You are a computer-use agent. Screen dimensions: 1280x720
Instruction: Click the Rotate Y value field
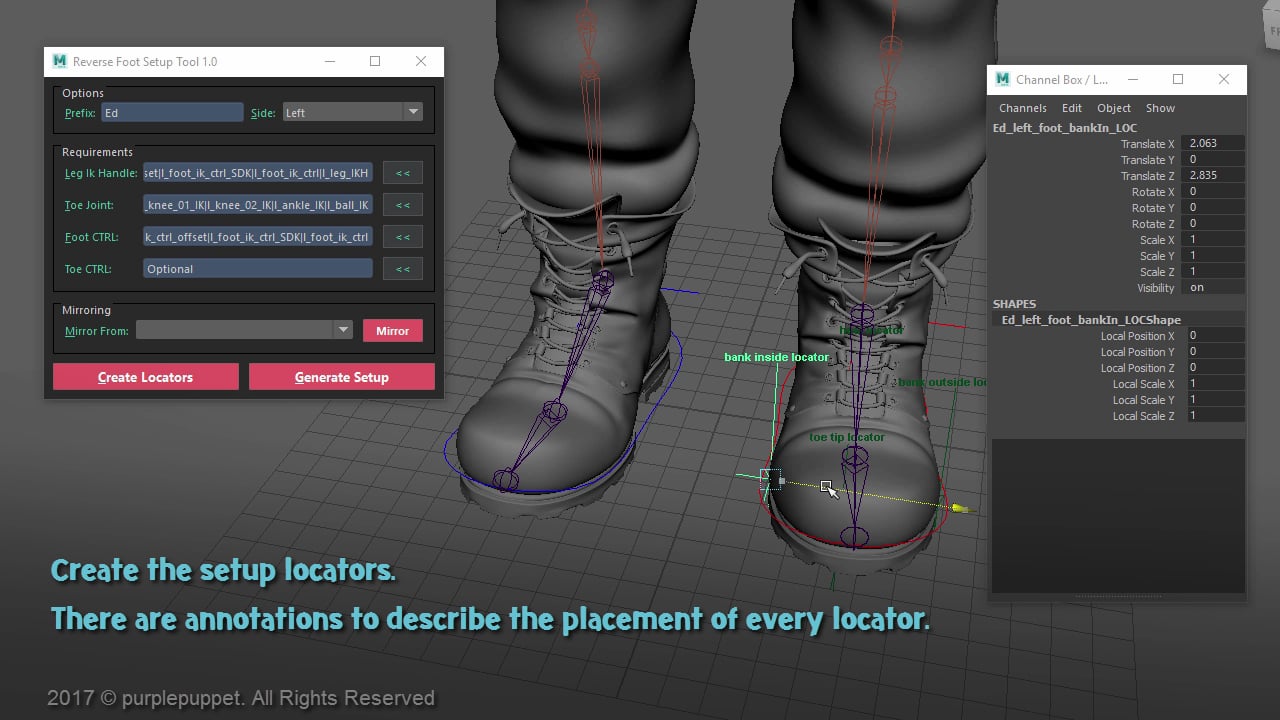[1212, 208]
